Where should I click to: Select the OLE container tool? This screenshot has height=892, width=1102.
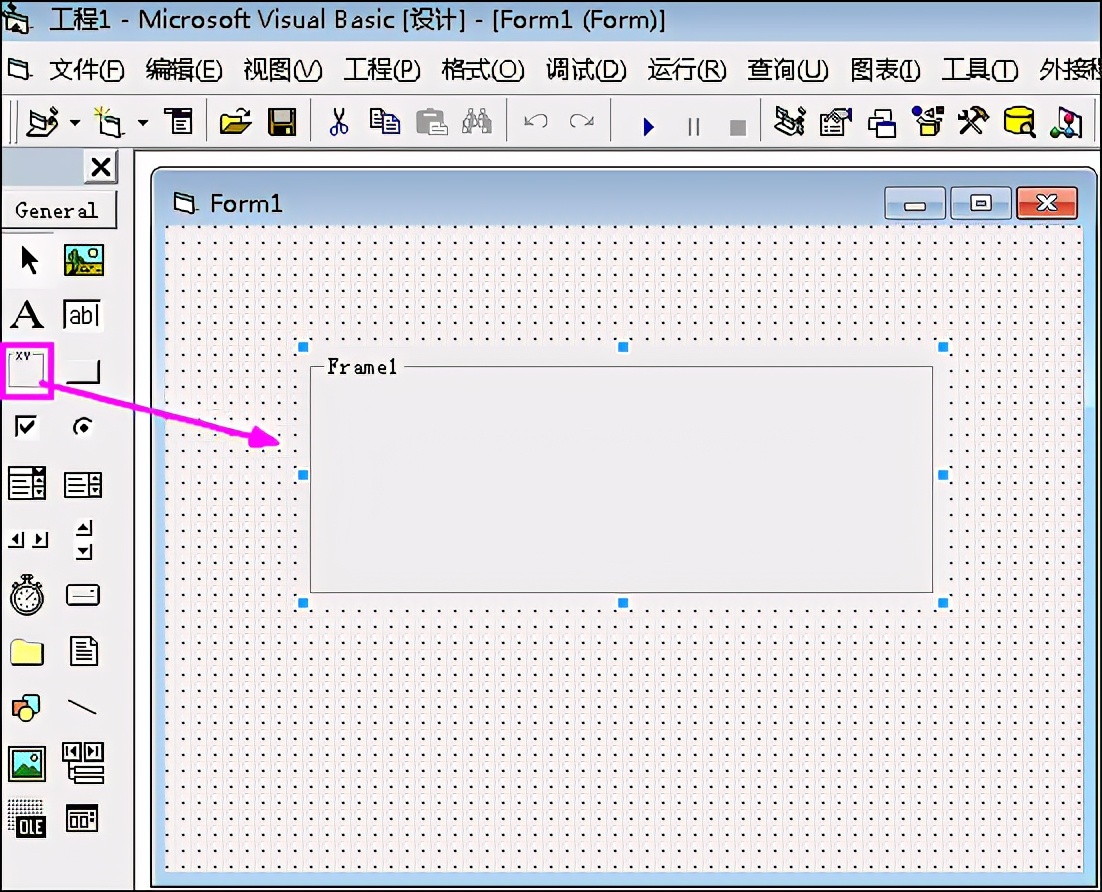pyautogui.click(x=27, y=819)
